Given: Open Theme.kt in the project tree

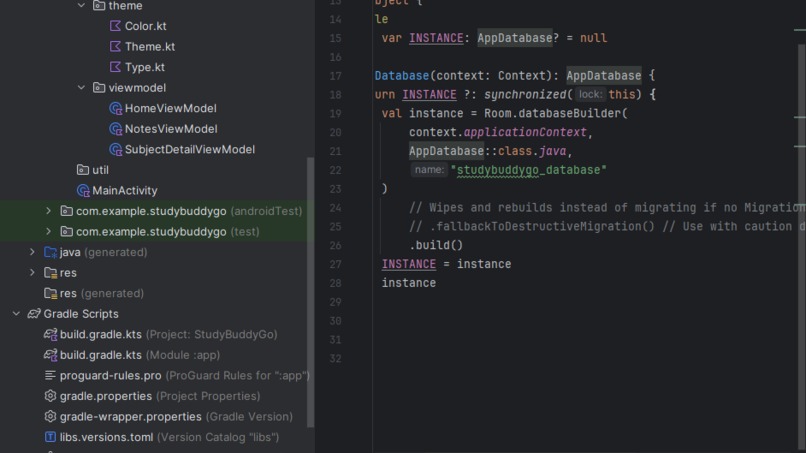Looking at the screenshot, I should [x=150, y=46].
